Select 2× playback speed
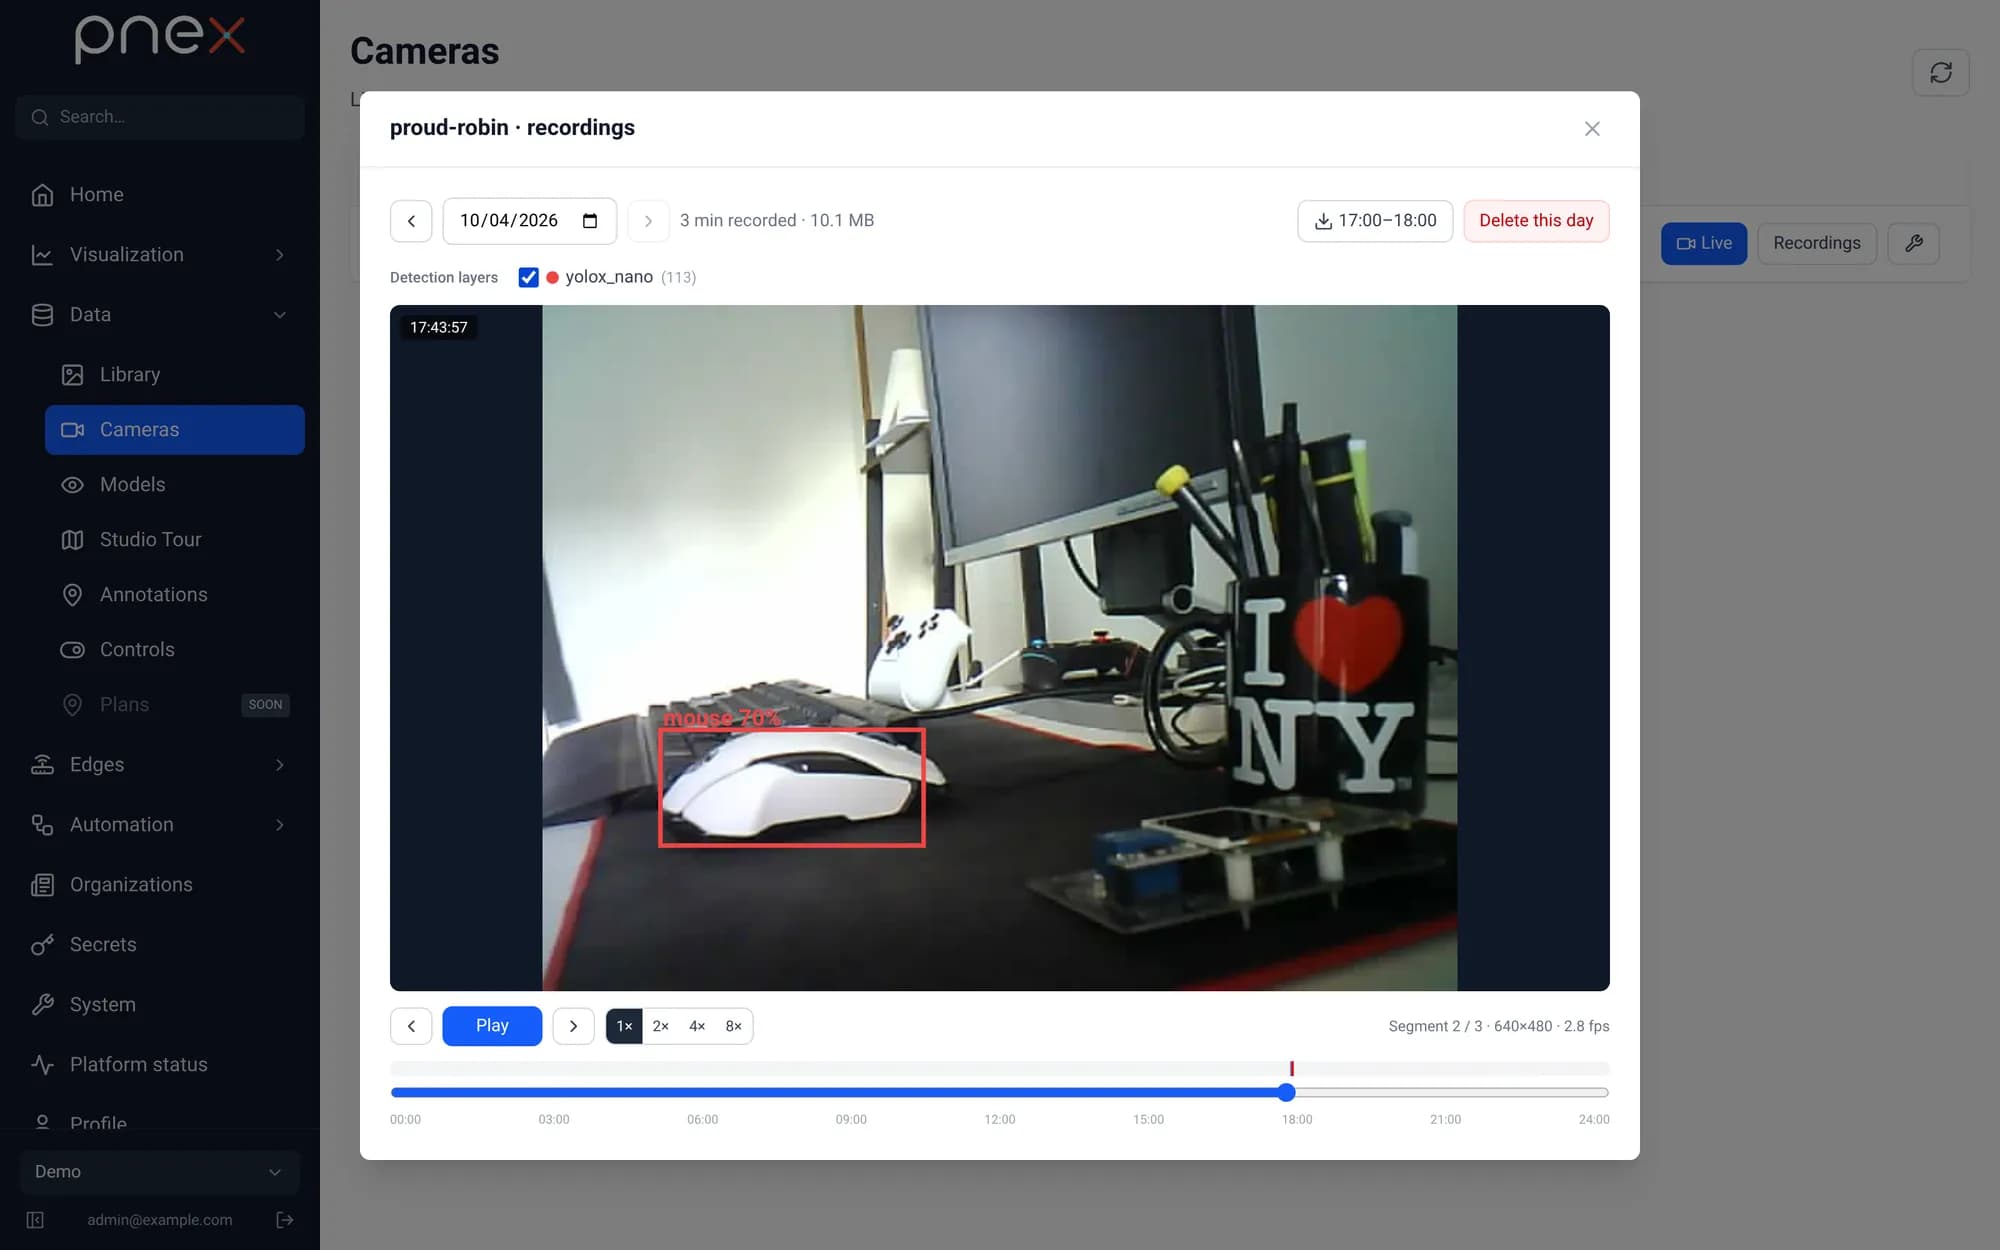Image resolution: width=2000 pixels, height=1250 pixels. 661,1026
